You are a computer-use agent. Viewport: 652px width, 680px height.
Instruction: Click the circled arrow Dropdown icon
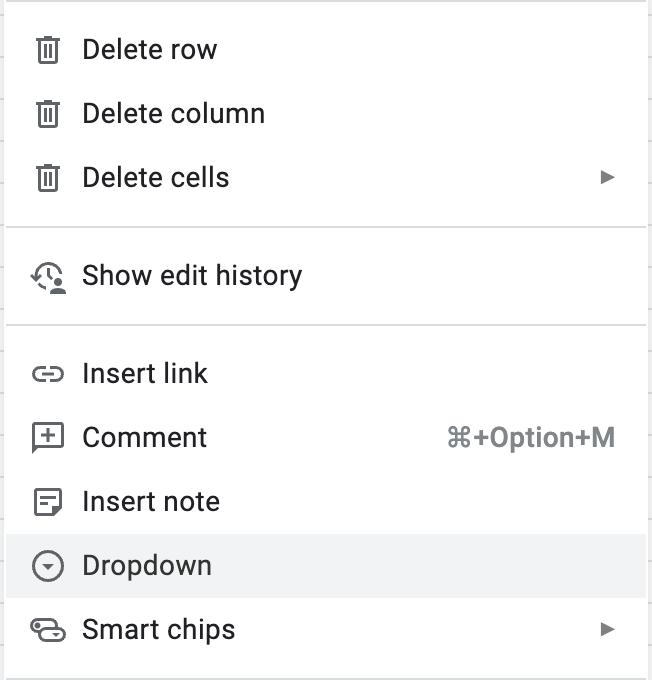pos(48,566)
